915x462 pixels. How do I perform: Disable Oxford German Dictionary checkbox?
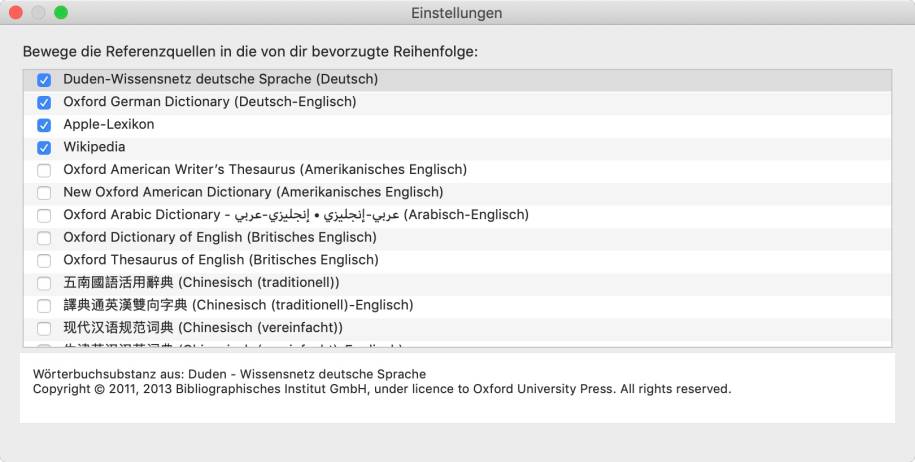click(44, 103)
